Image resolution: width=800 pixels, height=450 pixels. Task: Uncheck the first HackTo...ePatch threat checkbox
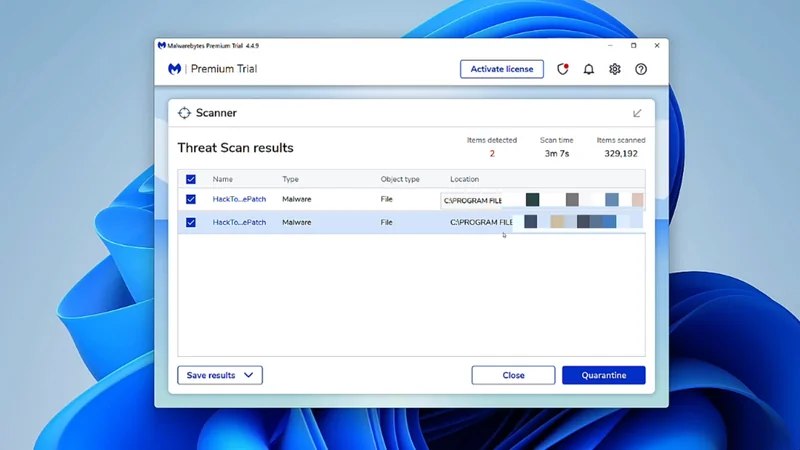(x=191, y=200)
